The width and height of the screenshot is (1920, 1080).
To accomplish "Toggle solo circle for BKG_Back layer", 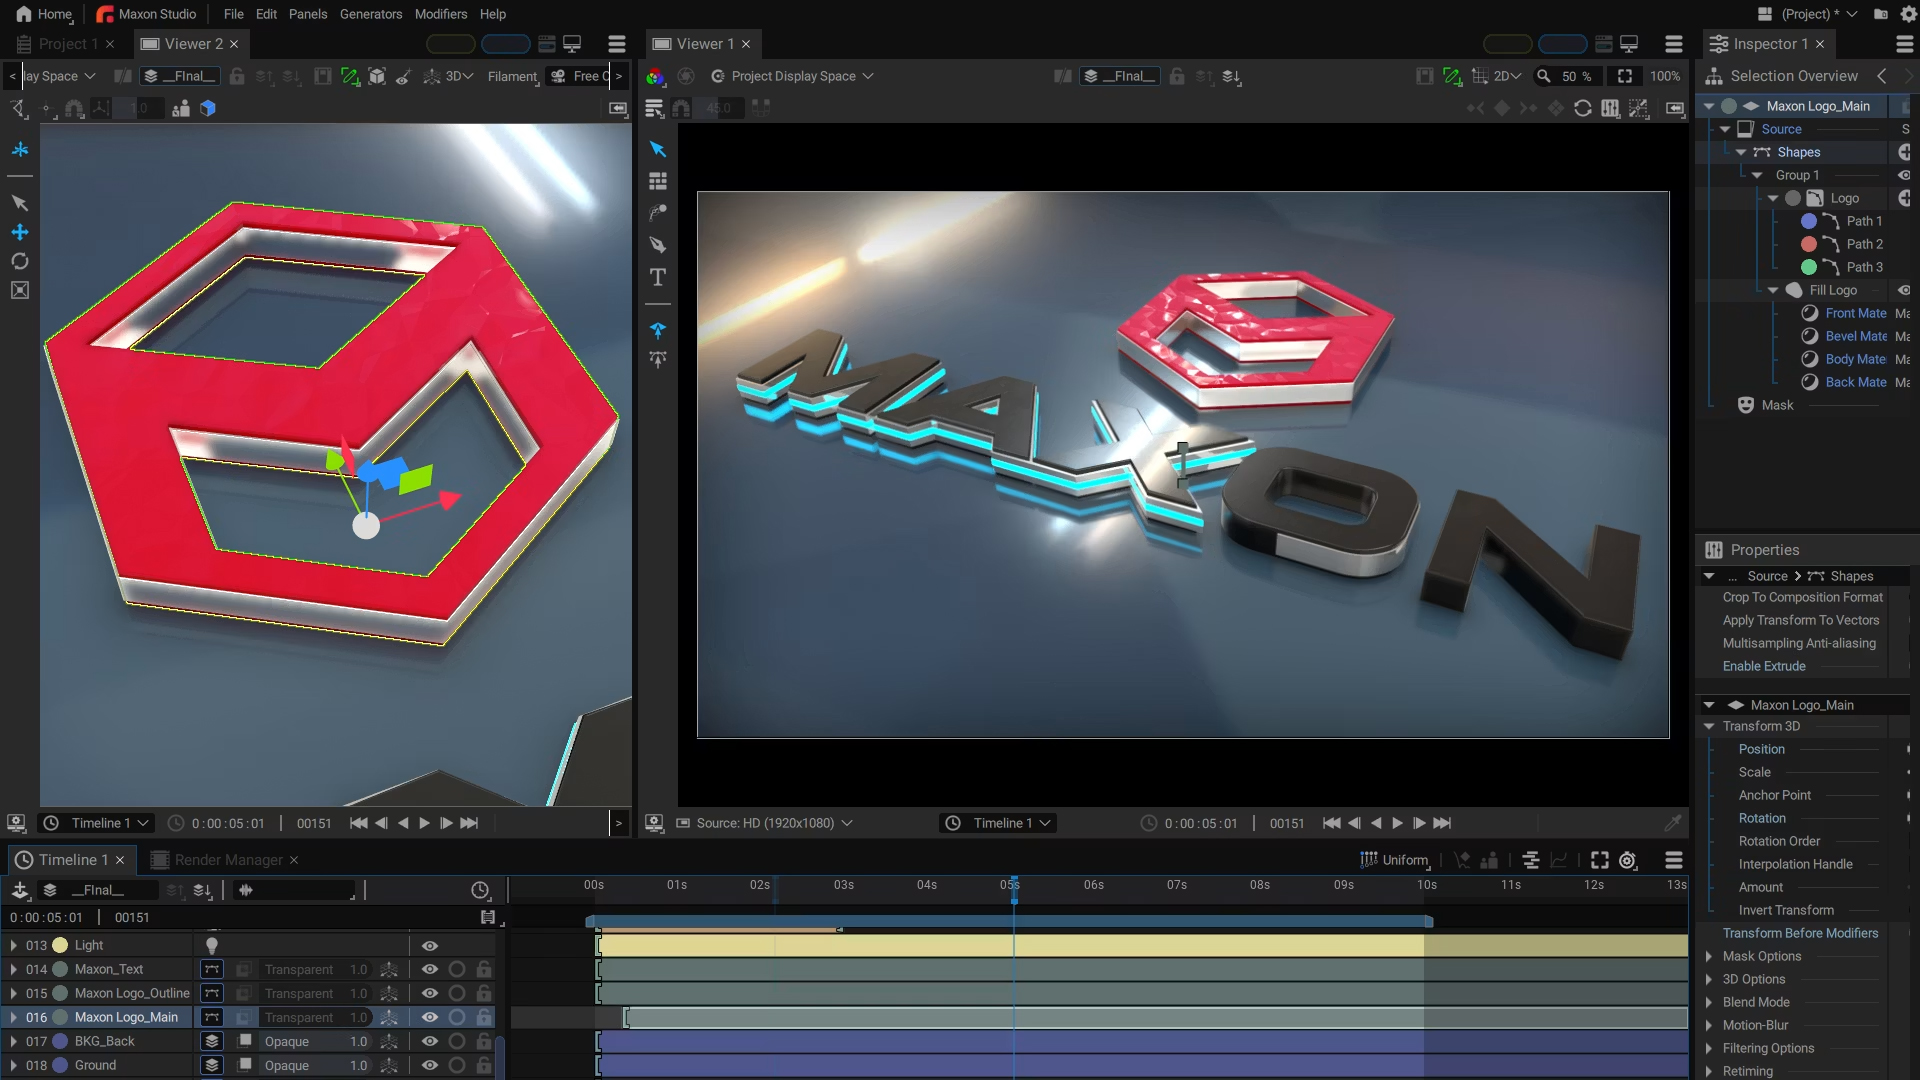I will [x=457, y=1041].
